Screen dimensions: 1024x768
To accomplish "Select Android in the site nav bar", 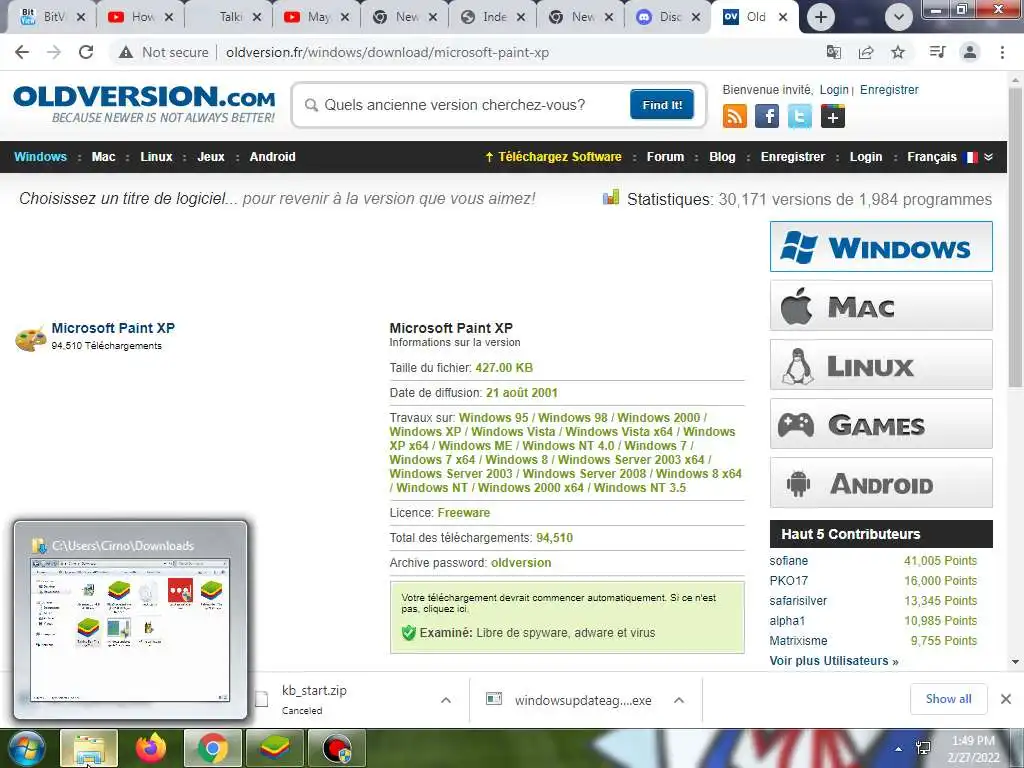I will point(272,157).
